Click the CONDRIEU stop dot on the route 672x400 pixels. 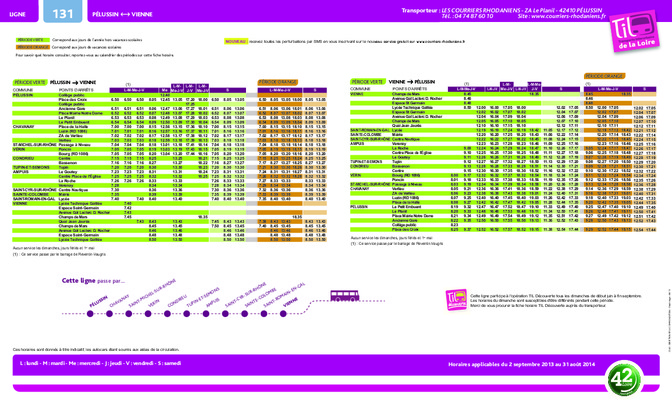click(x=167, y=314)
